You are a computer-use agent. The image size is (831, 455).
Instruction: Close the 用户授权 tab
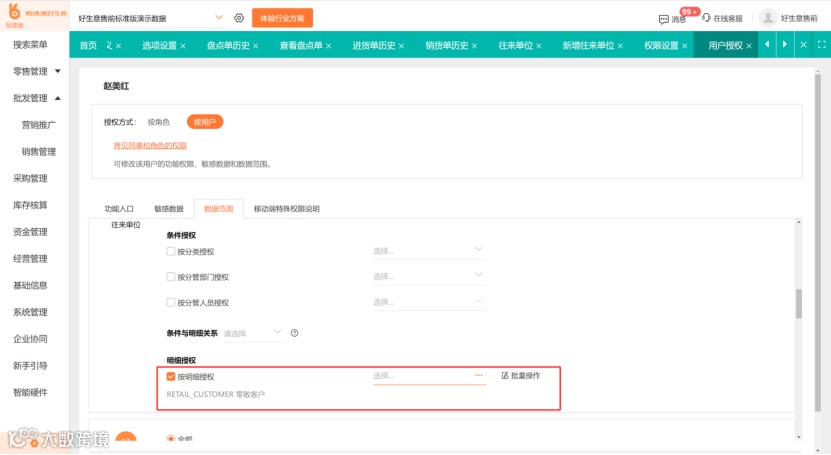click(x=749, y=46)
